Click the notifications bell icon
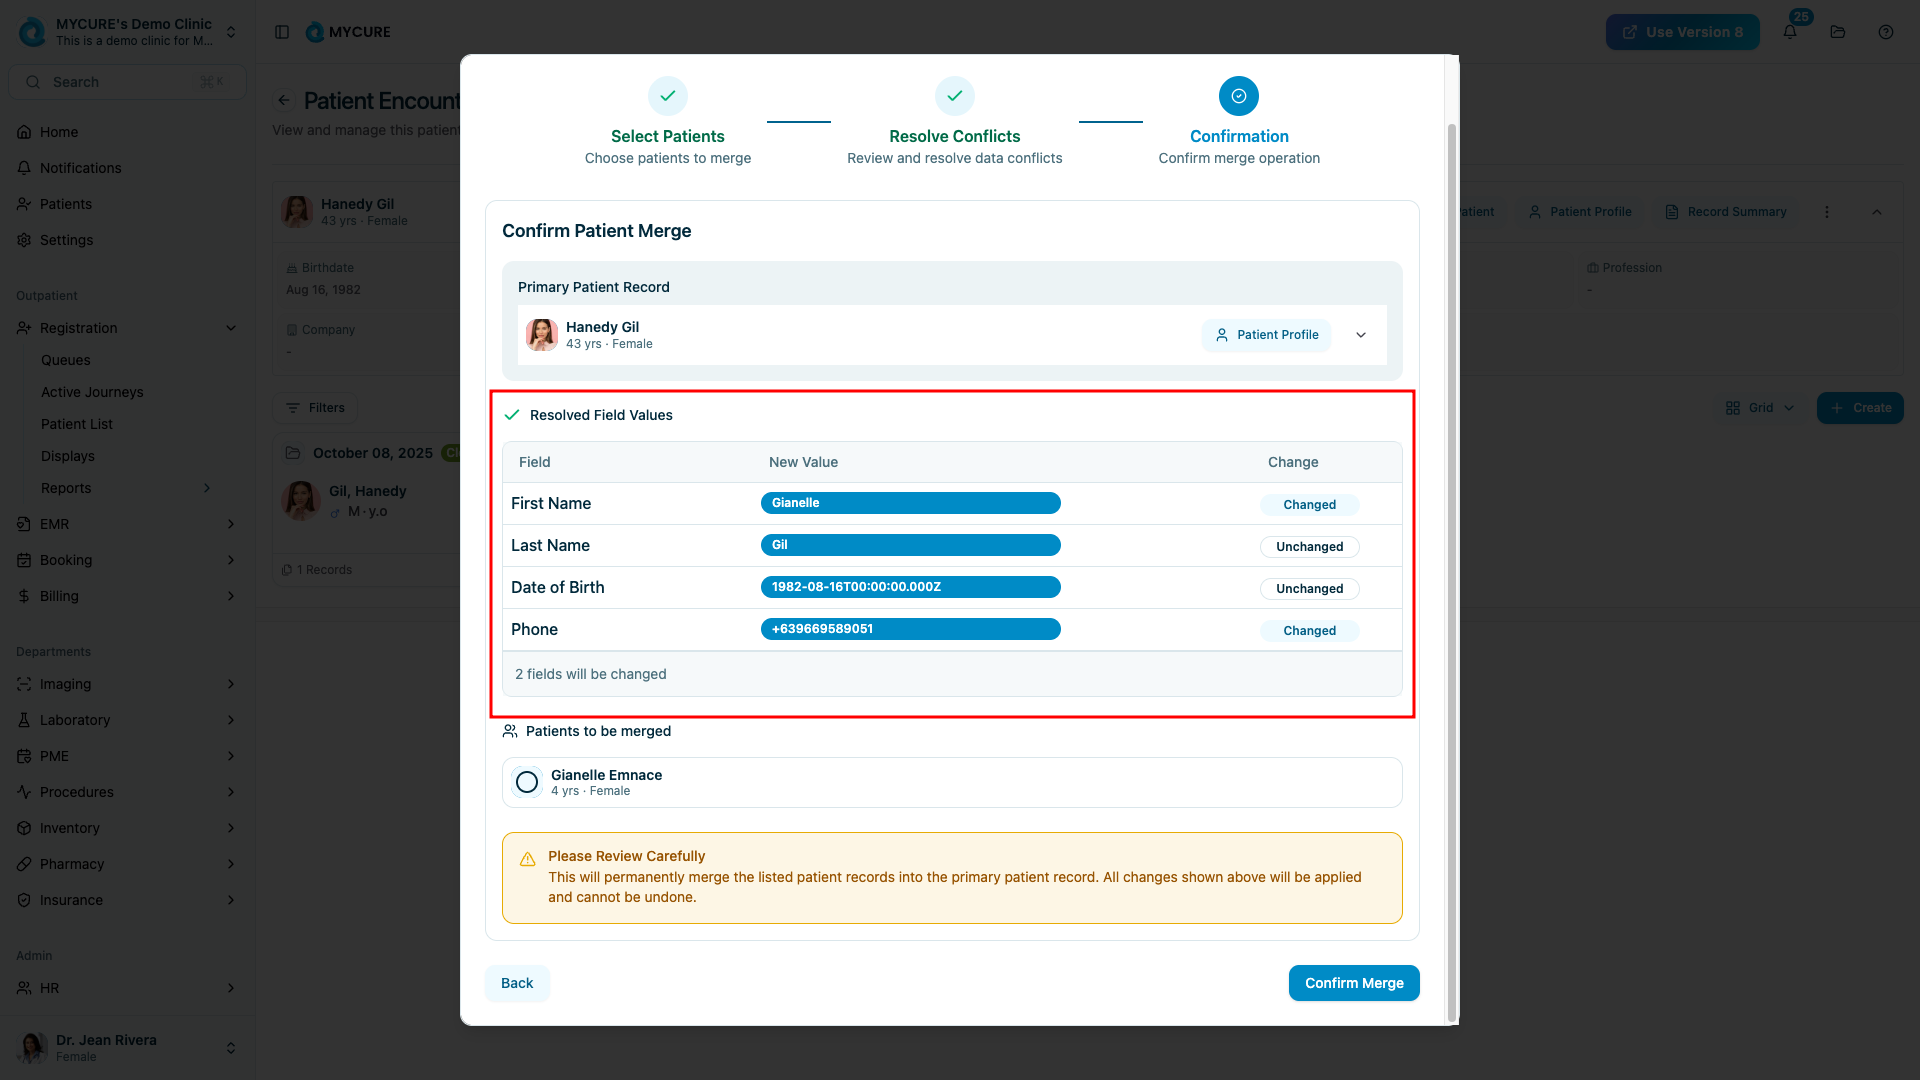 (1790, 32)
